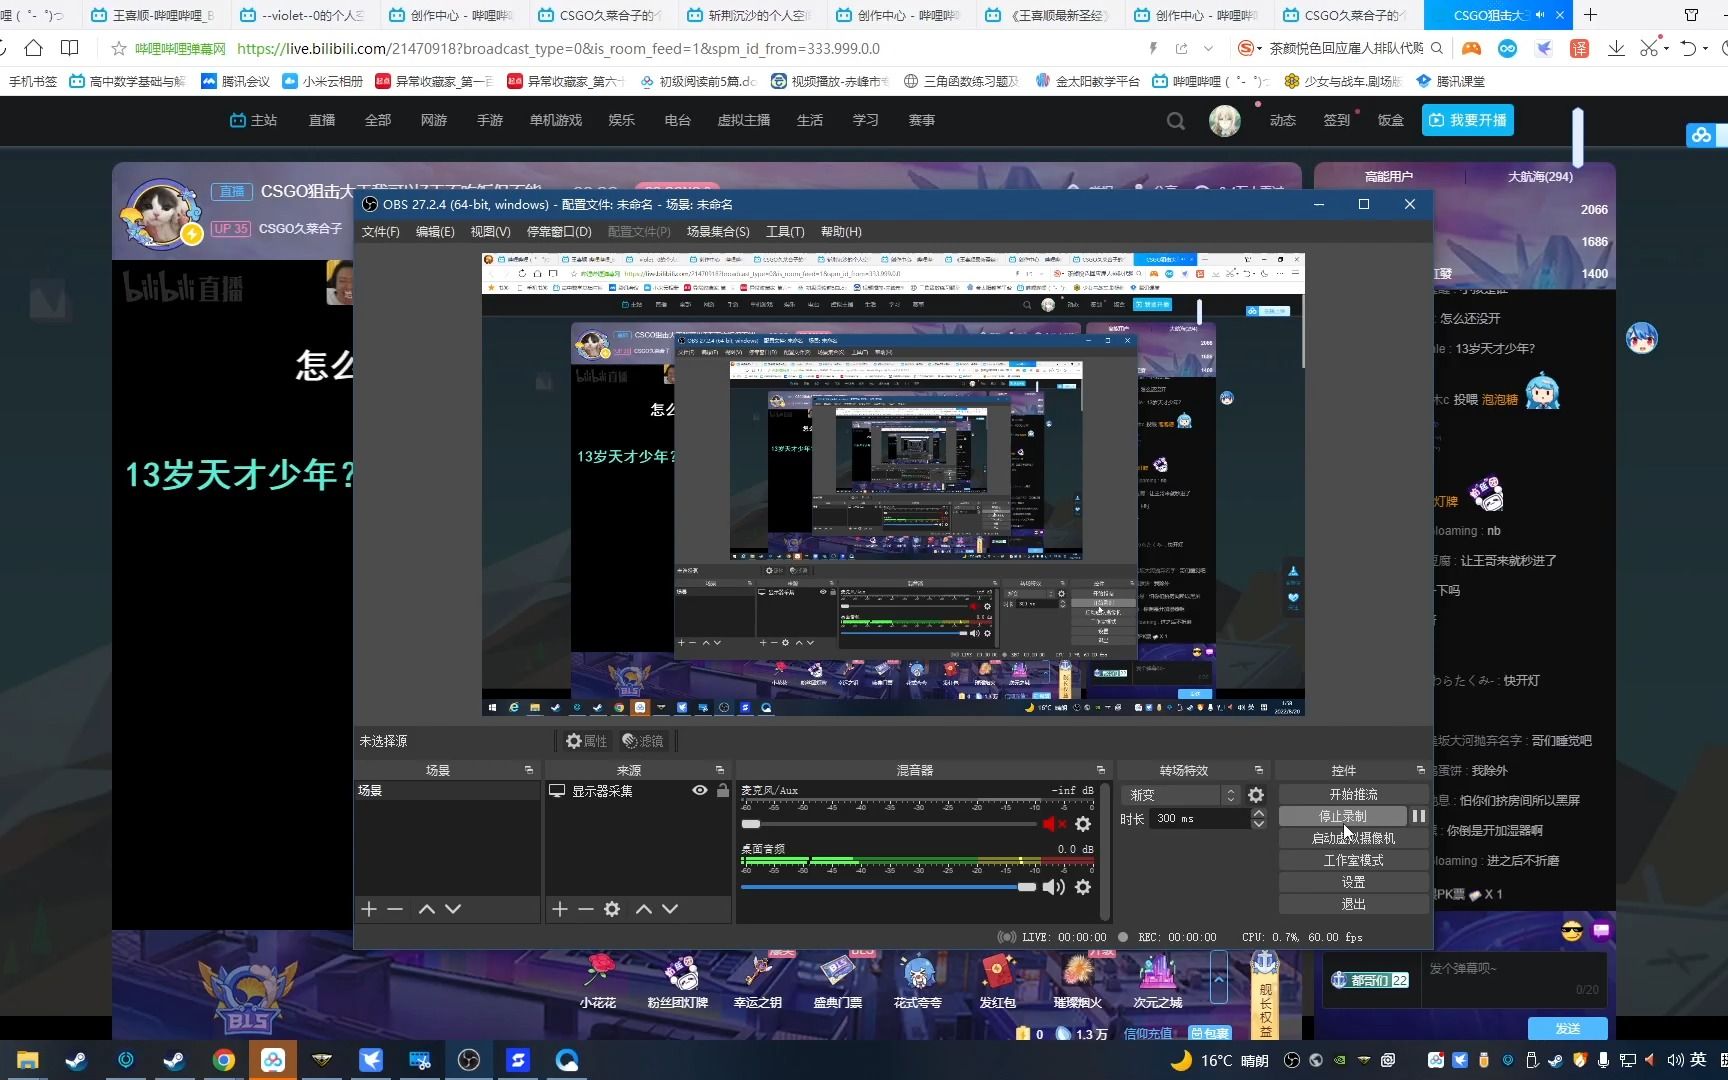This screenshot has width=1728, height=1080.
Task: Undock the 来源 panel
Action: click(x=720, y=770)
